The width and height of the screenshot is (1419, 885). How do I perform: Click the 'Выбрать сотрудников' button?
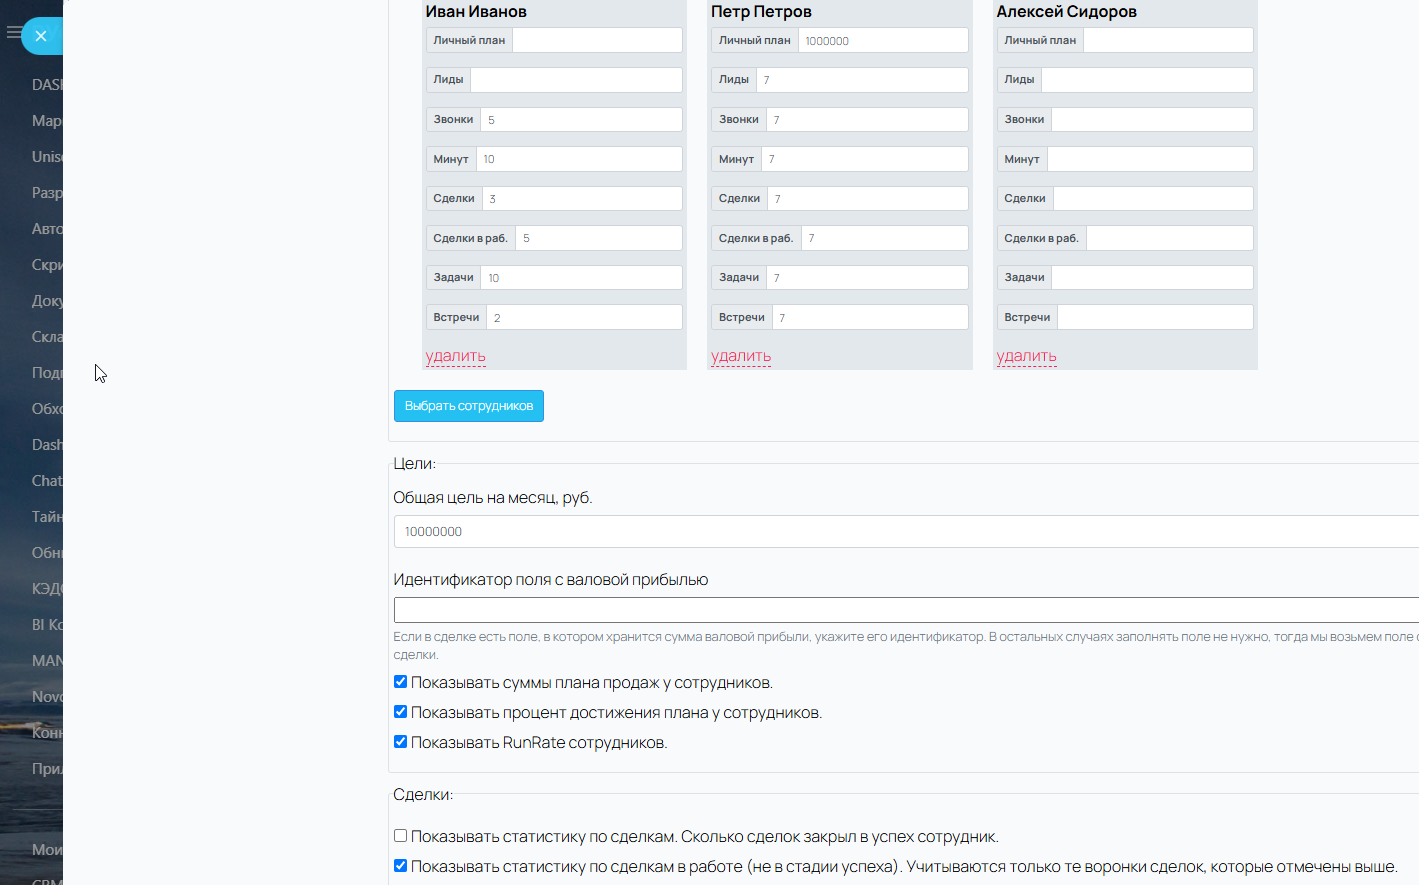point(469,406)
